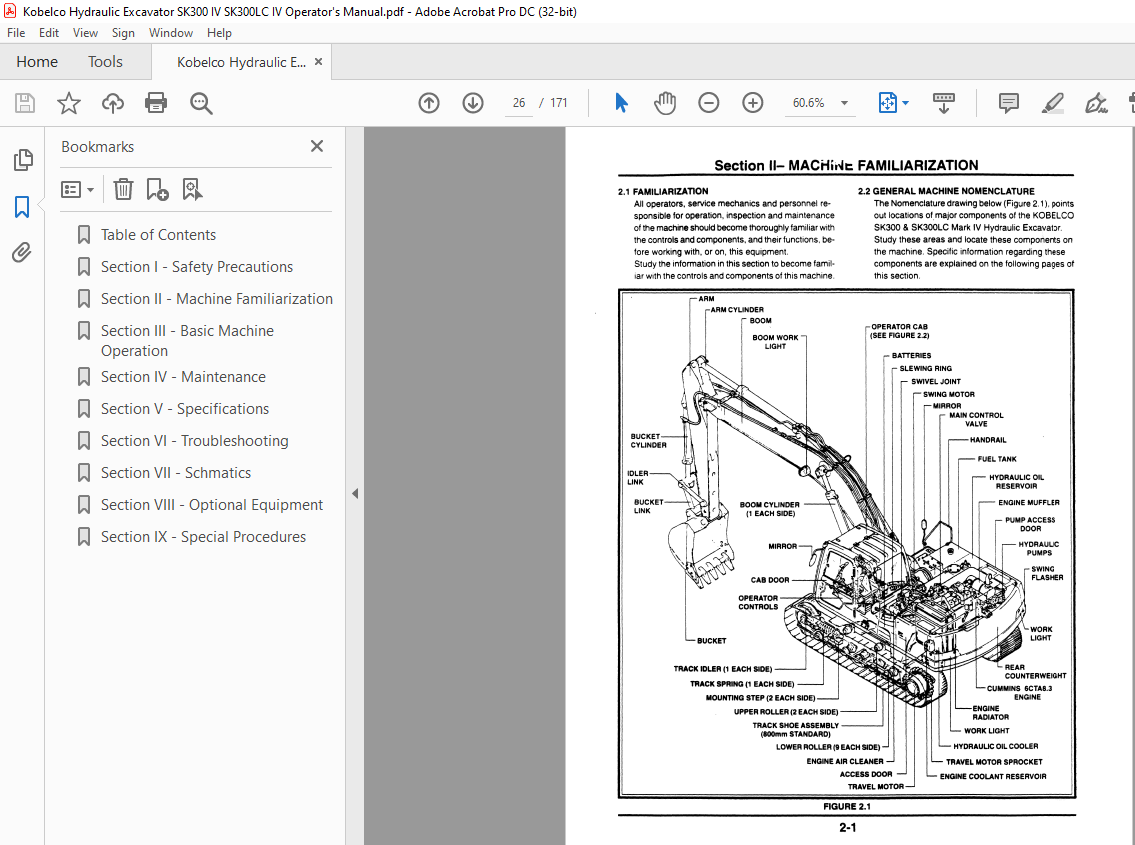Print the document with printer icon

pyautogui.click(x=156, y=103)
